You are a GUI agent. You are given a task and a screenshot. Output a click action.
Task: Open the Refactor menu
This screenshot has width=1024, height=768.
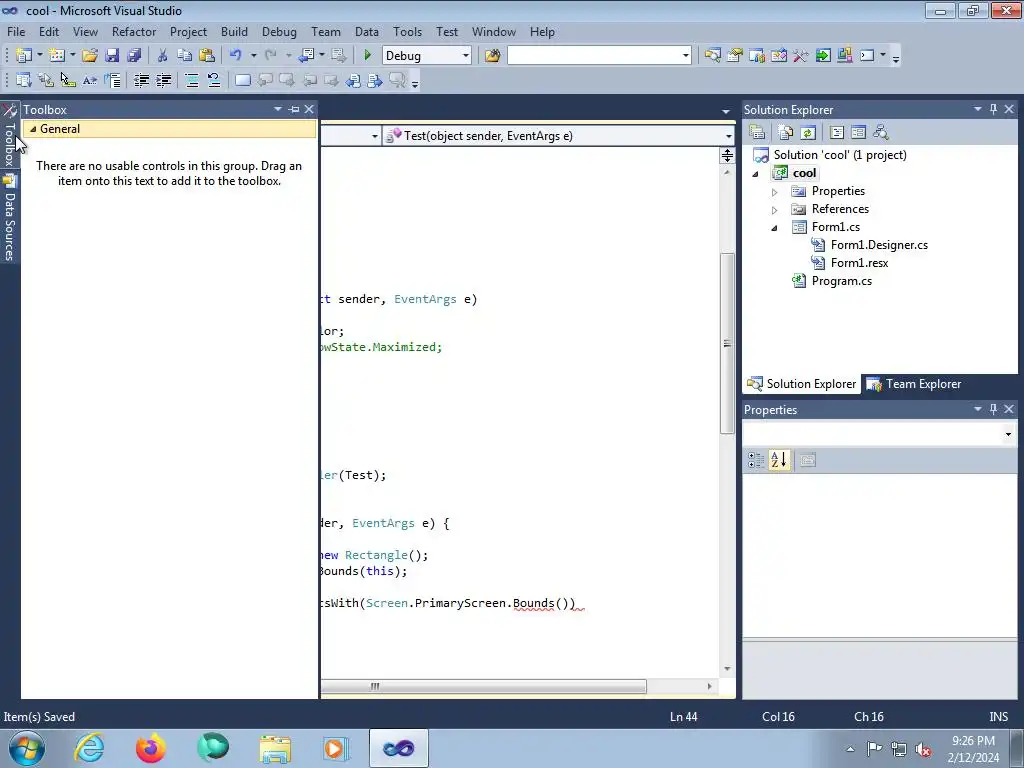pyautogui.click(x=134, y=31)
